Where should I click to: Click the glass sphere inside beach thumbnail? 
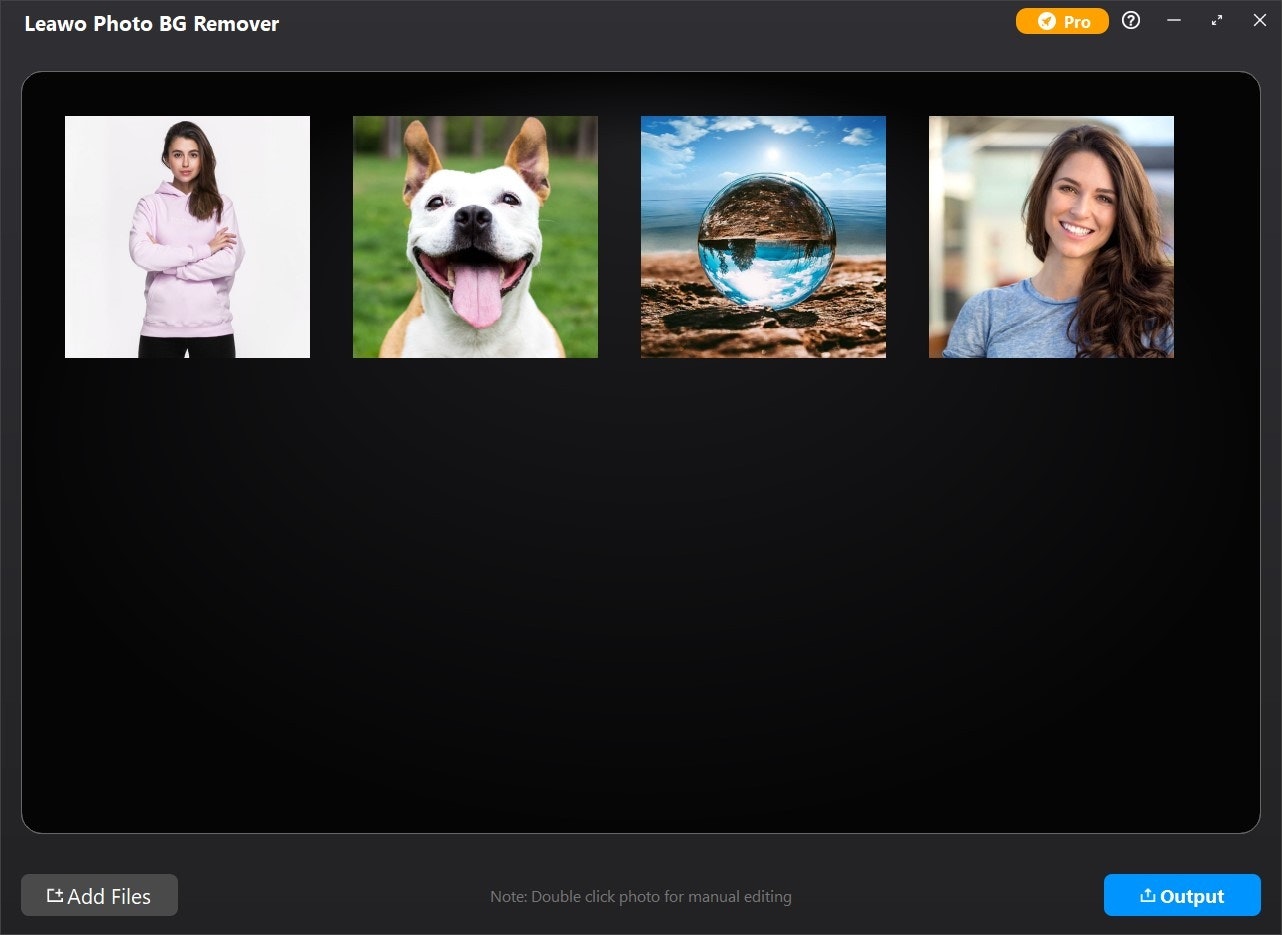pos(765,241)
